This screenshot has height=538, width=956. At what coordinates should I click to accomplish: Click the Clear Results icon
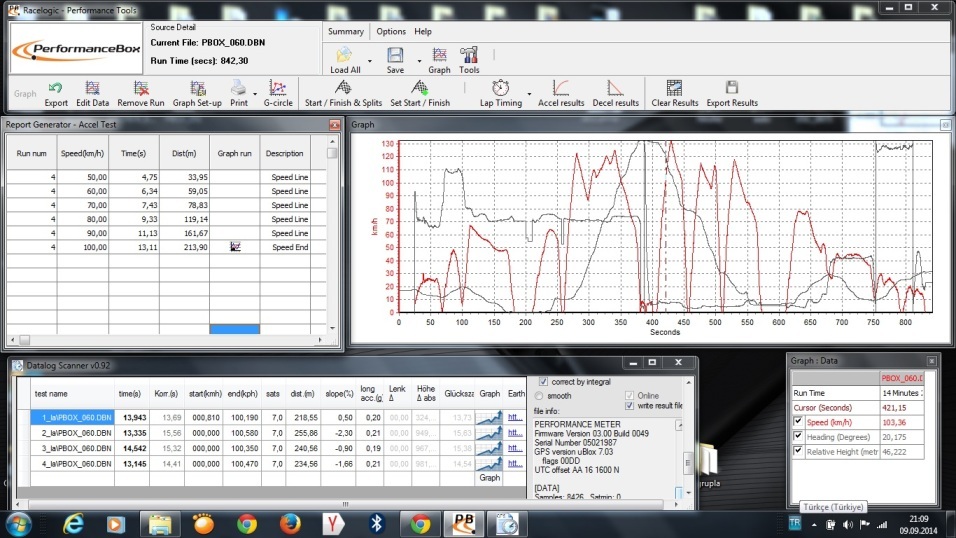point(674,89)
